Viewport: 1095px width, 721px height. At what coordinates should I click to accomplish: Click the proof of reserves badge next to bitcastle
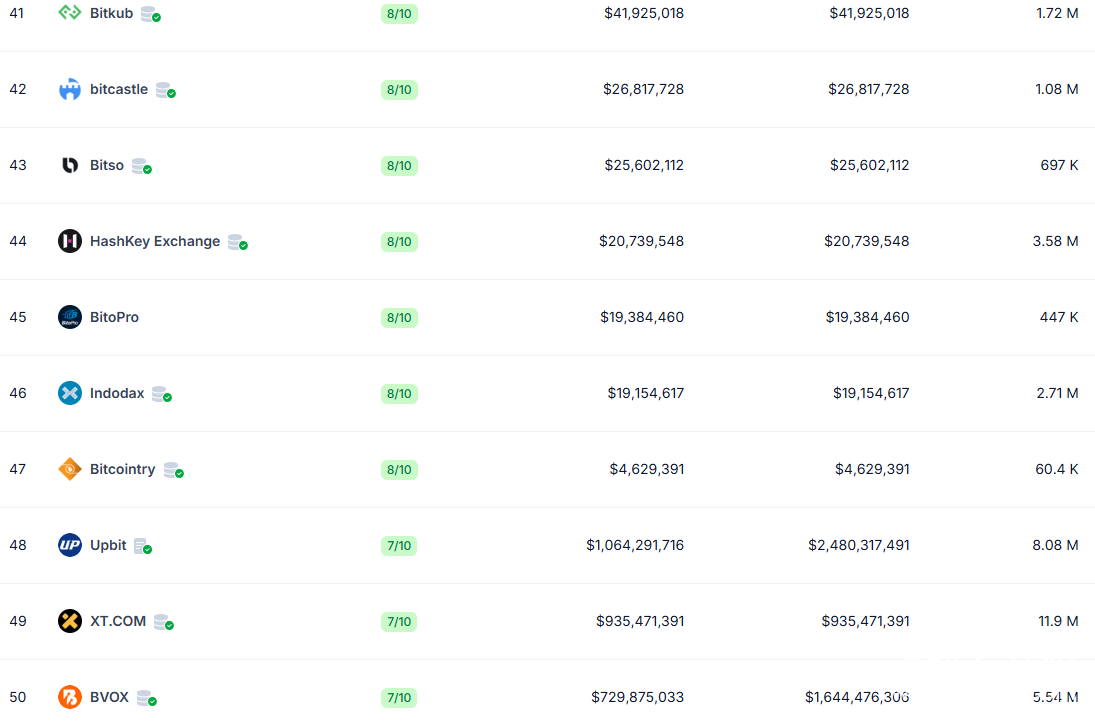tap(166, 90)
